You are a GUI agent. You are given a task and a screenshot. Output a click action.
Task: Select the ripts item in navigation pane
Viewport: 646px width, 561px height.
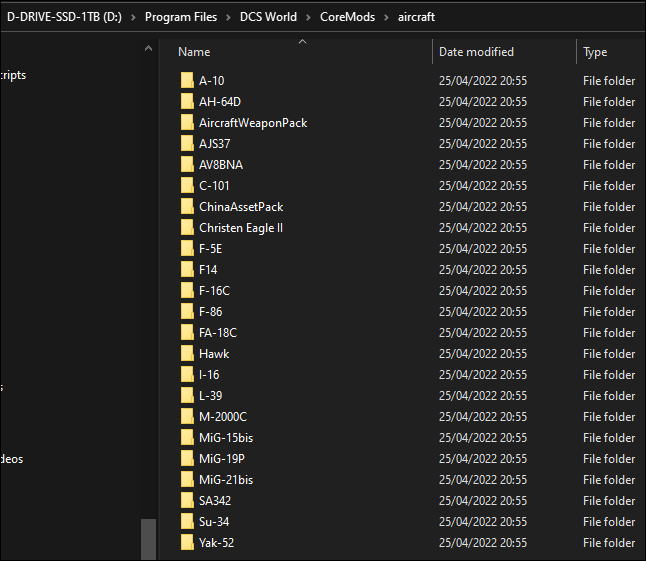coord(13,75)
